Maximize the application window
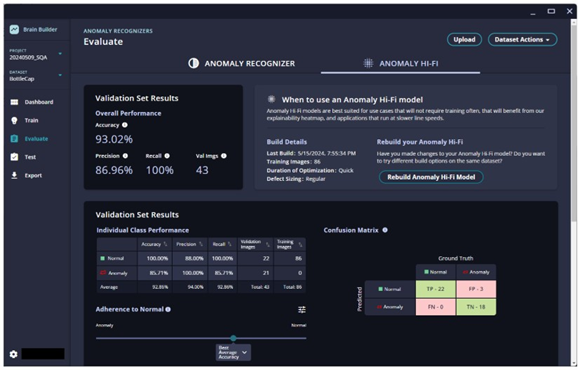This screenshot has width=580, height=370. [x=551, y=11]
